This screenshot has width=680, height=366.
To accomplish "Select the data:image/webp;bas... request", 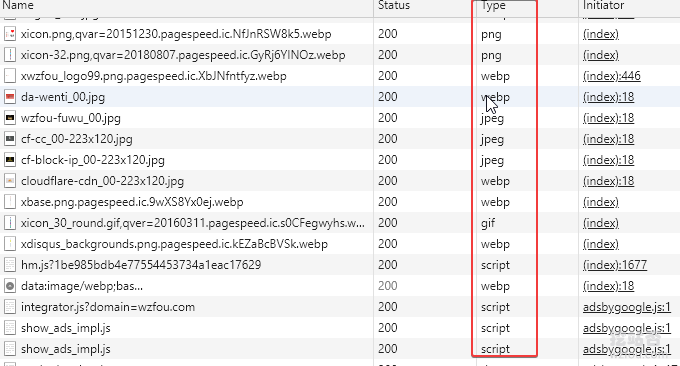I will [82, 286].
